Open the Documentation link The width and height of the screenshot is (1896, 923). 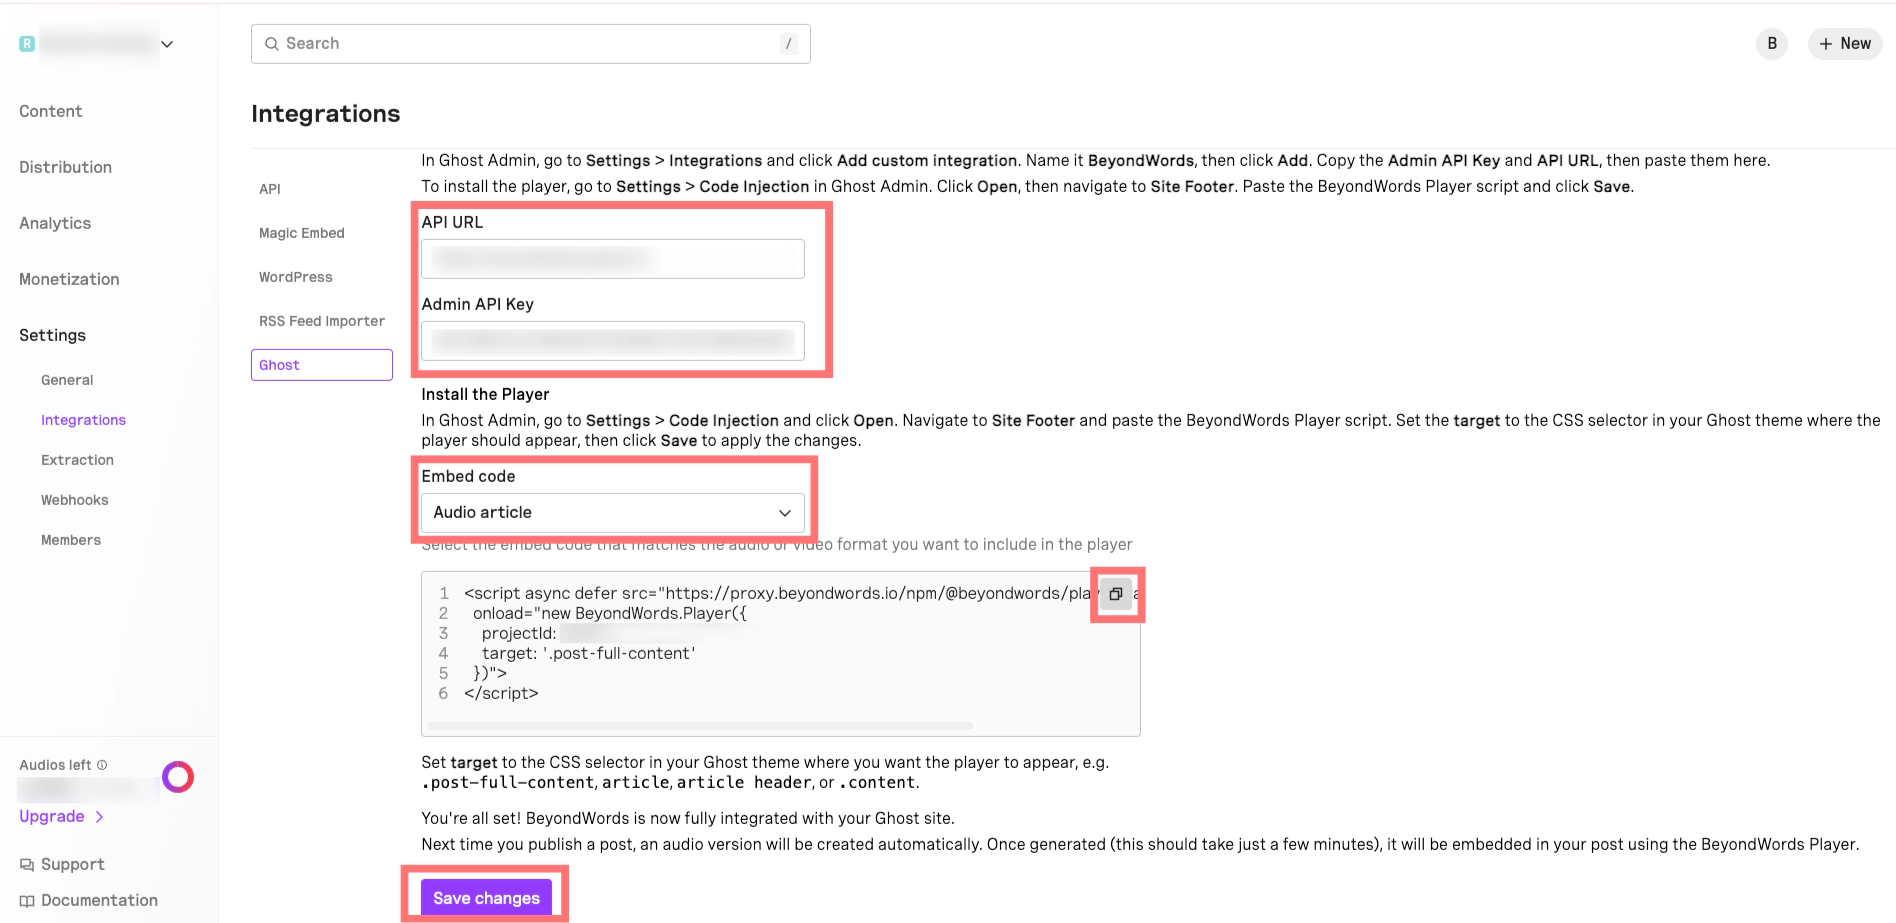tap(100, 901)
